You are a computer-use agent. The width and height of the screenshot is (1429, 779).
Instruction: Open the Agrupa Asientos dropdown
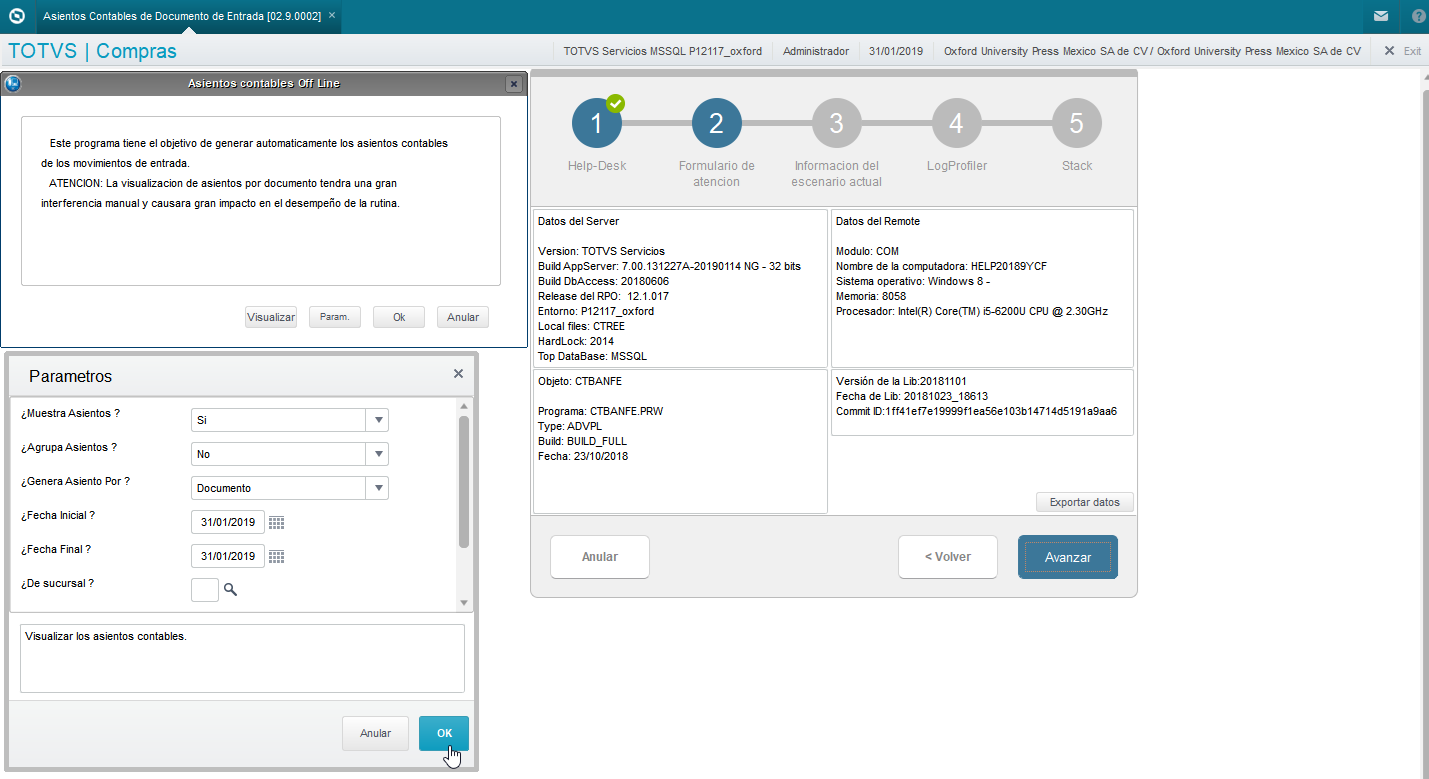click(x=378, y=454)
